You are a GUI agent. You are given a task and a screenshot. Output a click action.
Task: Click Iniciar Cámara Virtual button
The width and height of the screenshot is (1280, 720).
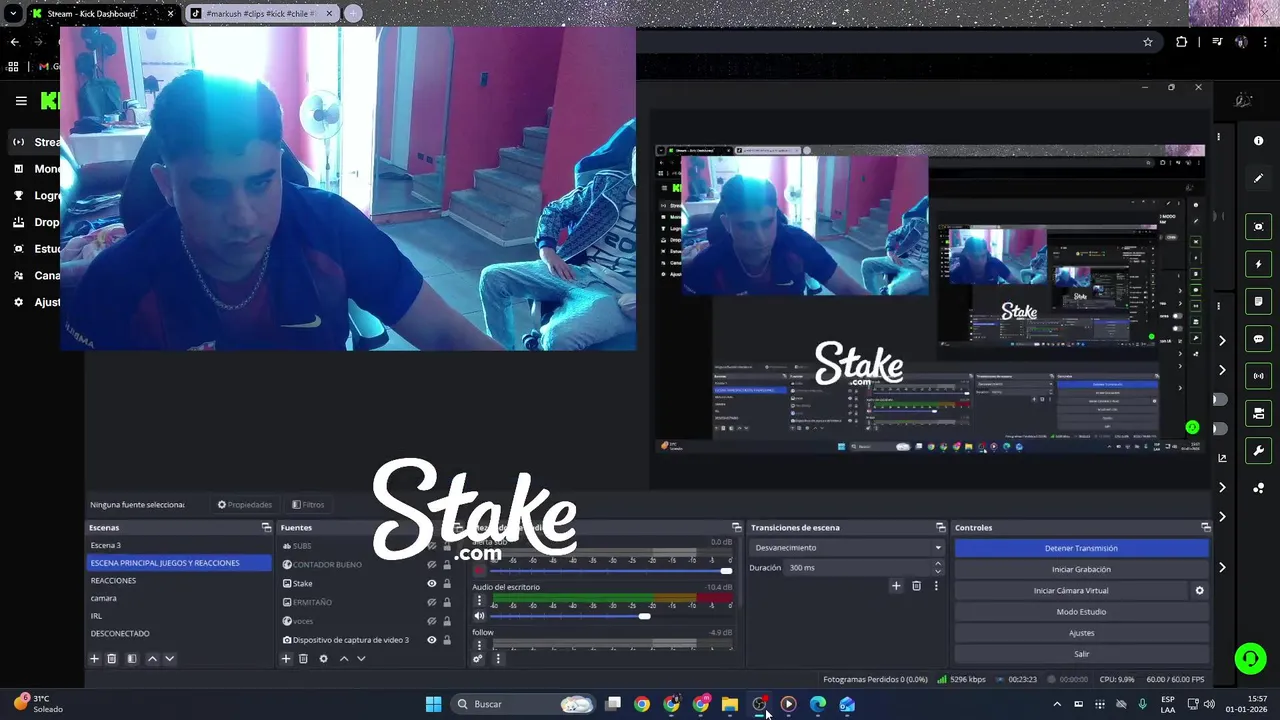tap(1070, 590)
